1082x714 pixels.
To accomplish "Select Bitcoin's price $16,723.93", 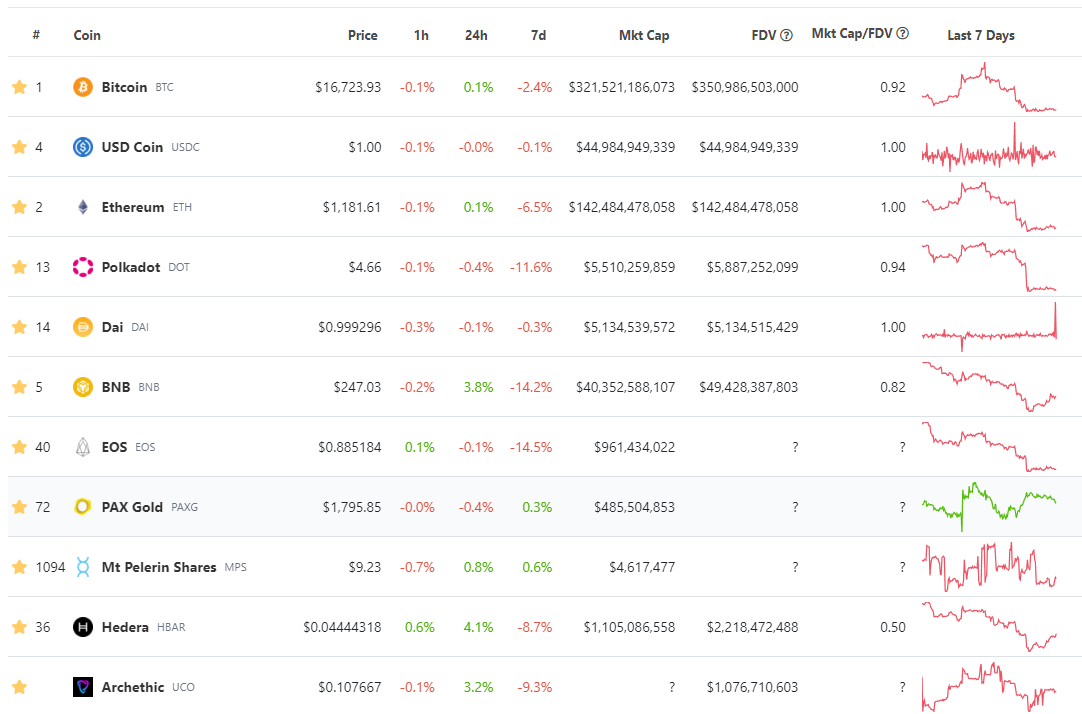I will [x=348, y=87].
